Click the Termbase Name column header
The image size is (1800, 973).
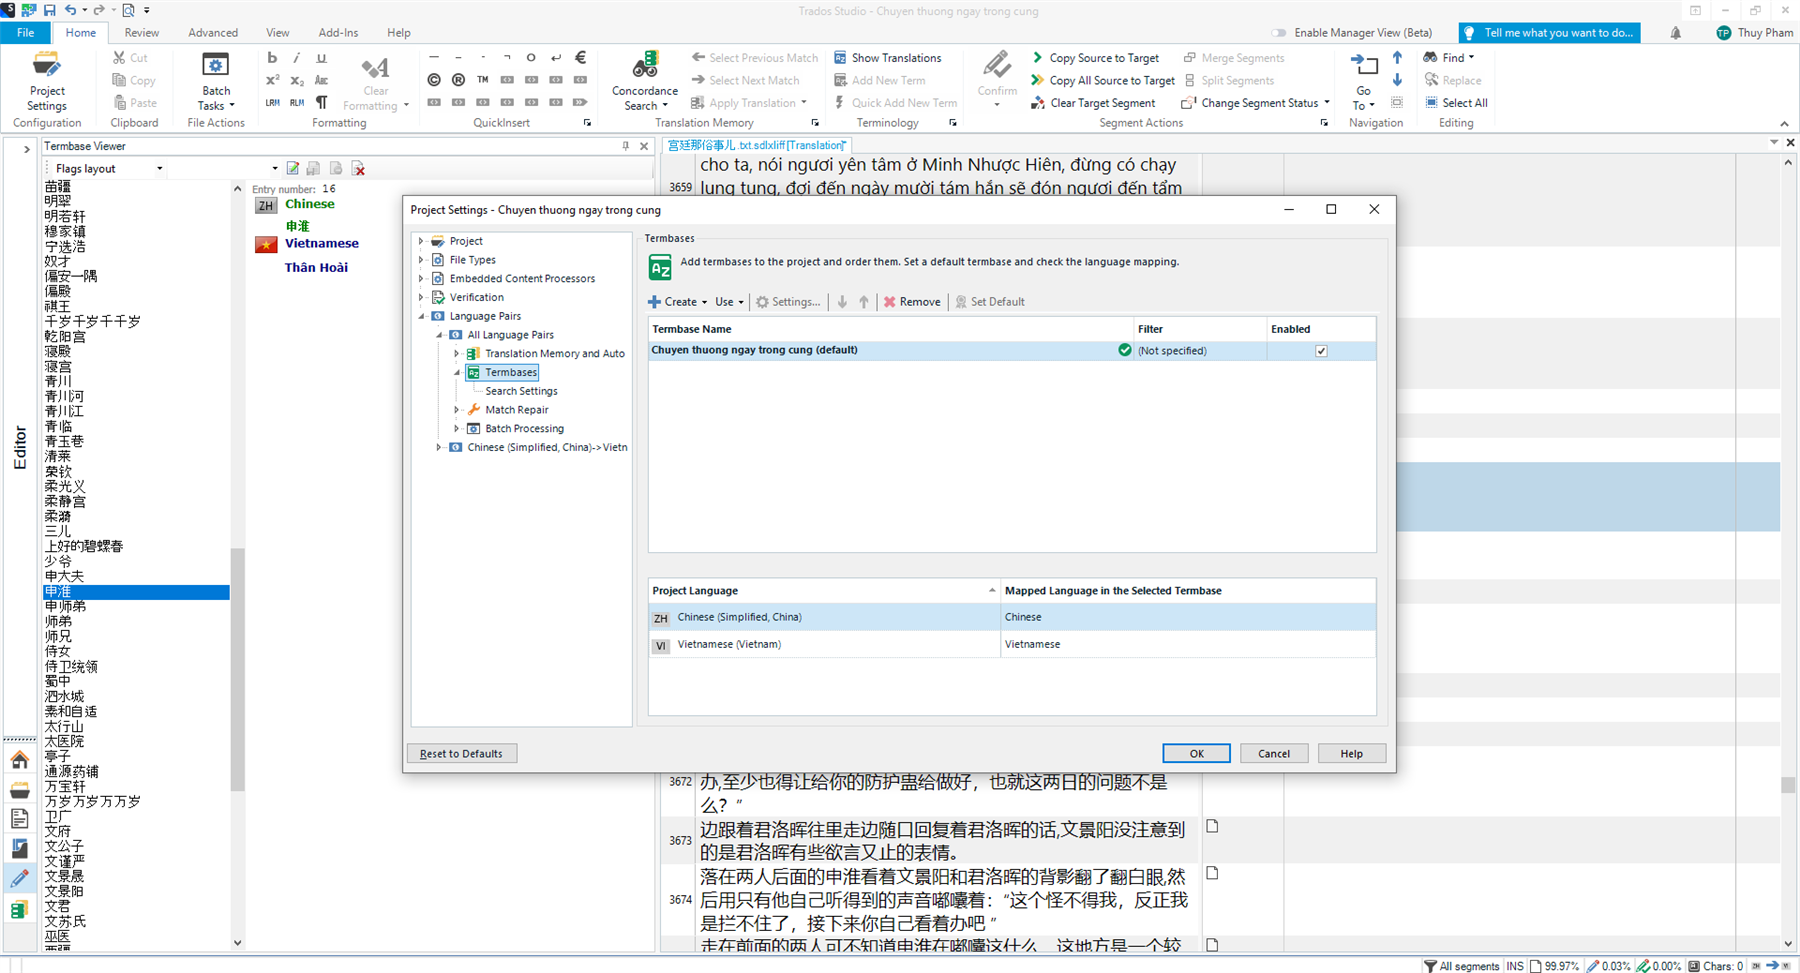(890, 329)
